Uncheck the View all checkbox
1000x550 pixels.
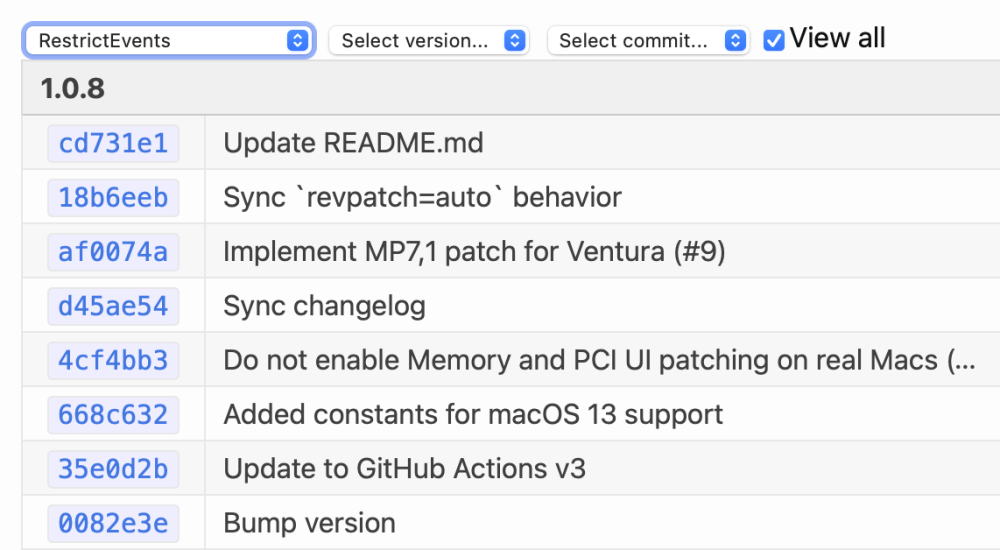(774, 40)
